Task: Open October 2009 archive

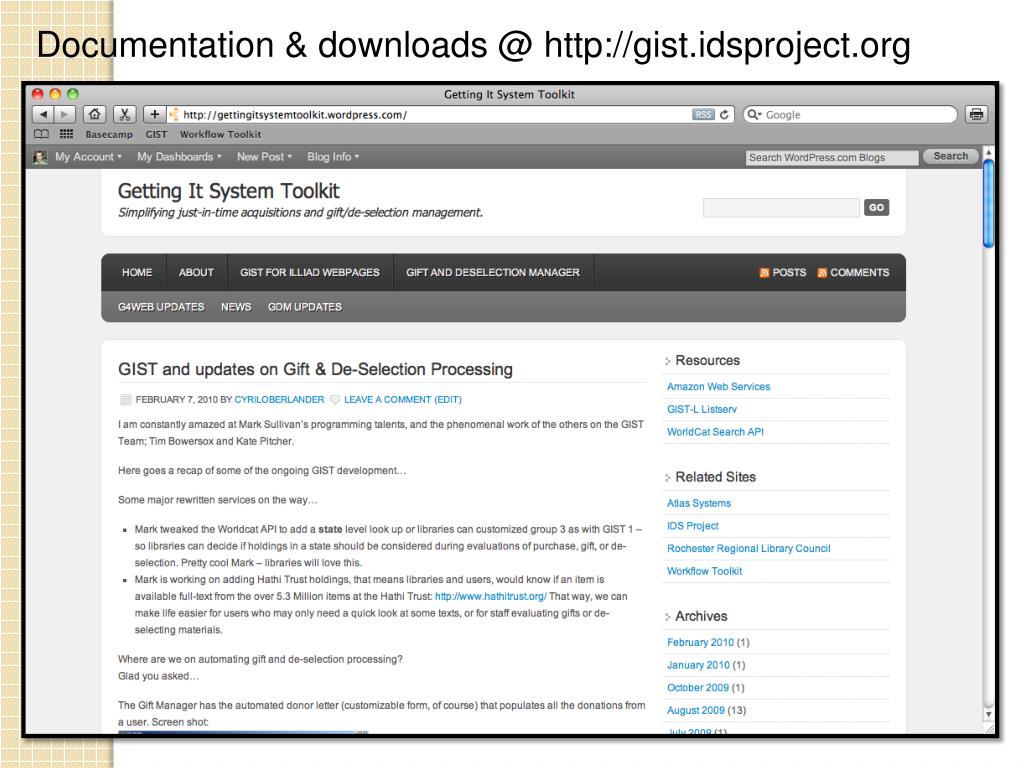Action: 697,688
